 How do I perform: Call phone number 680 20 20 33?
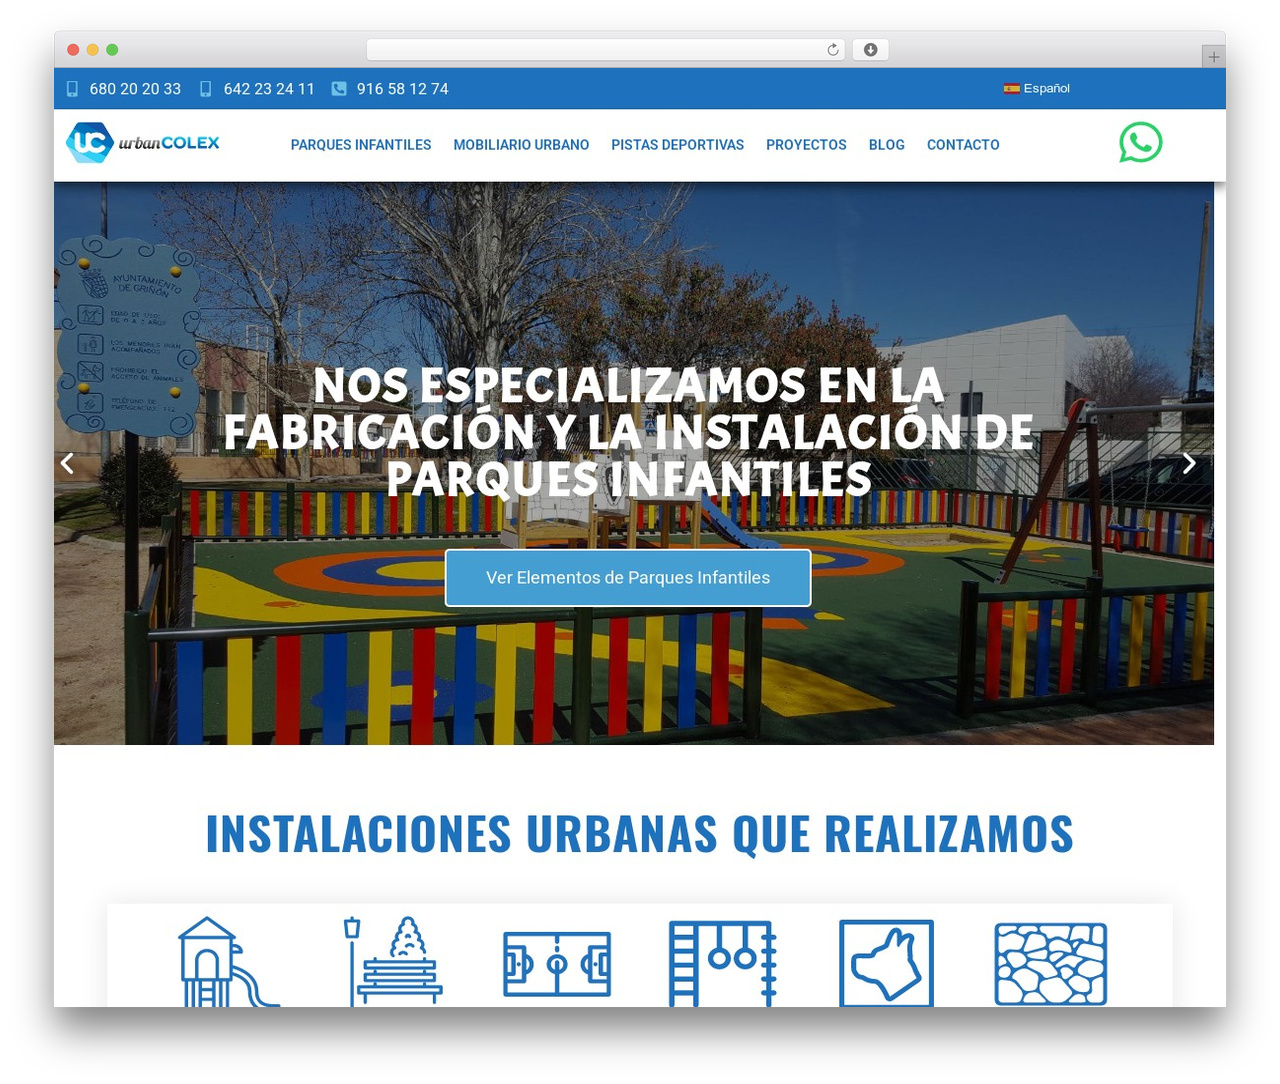coord(135,89)
